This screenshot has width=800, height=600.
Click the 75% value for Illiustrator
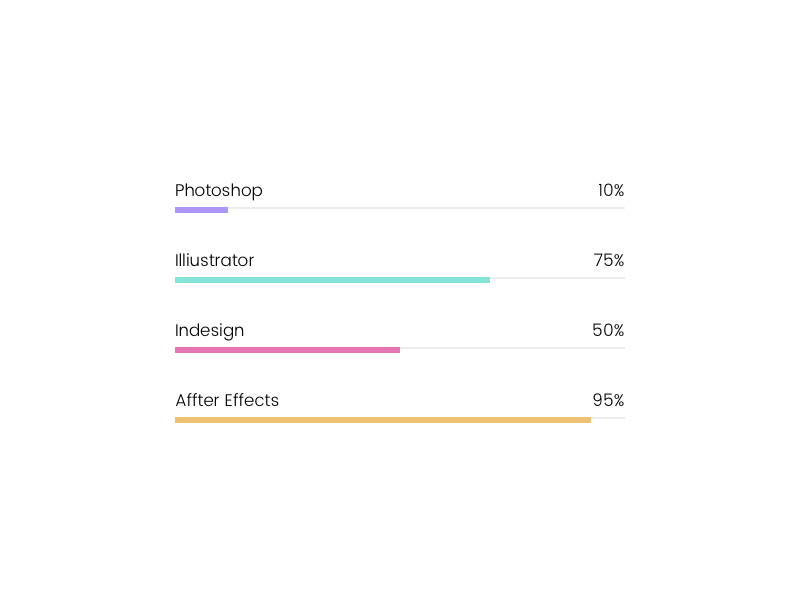click(x=608, y=261)
